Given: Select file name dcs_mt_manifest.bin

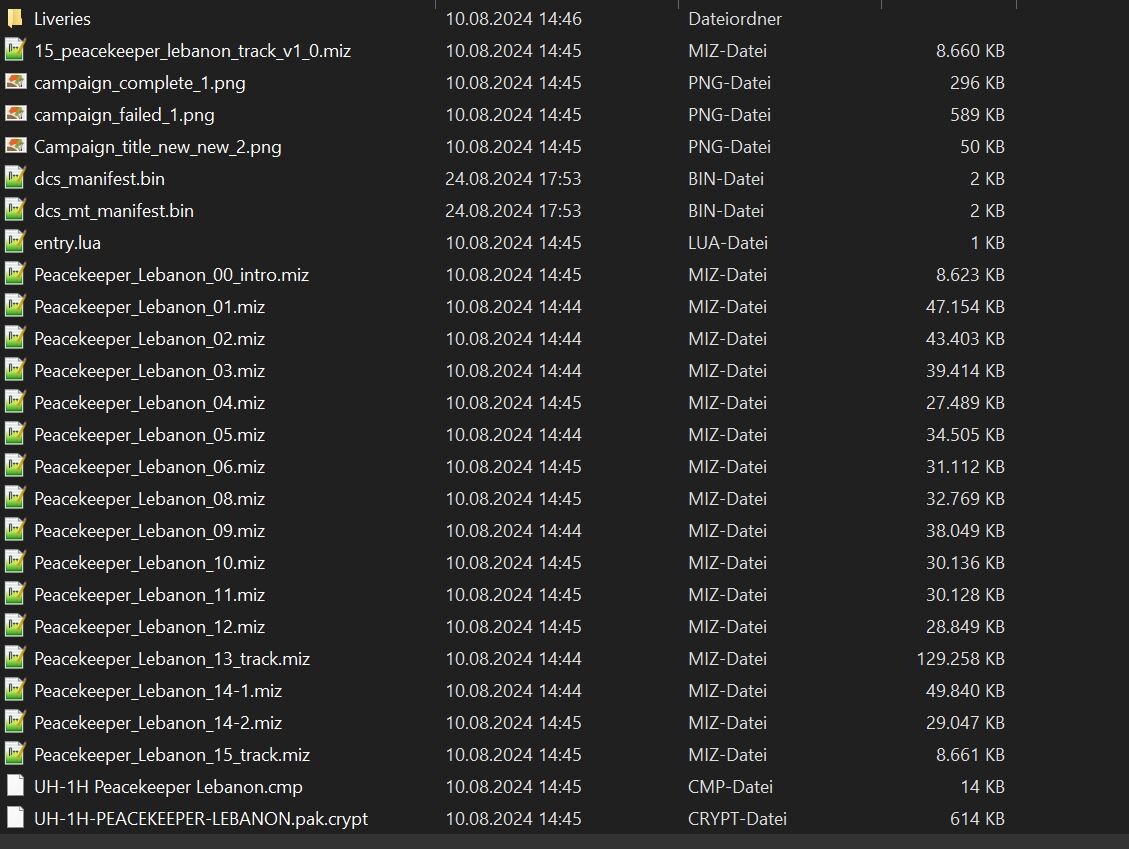Looking at the screenshot, I should tap(114, 211).
